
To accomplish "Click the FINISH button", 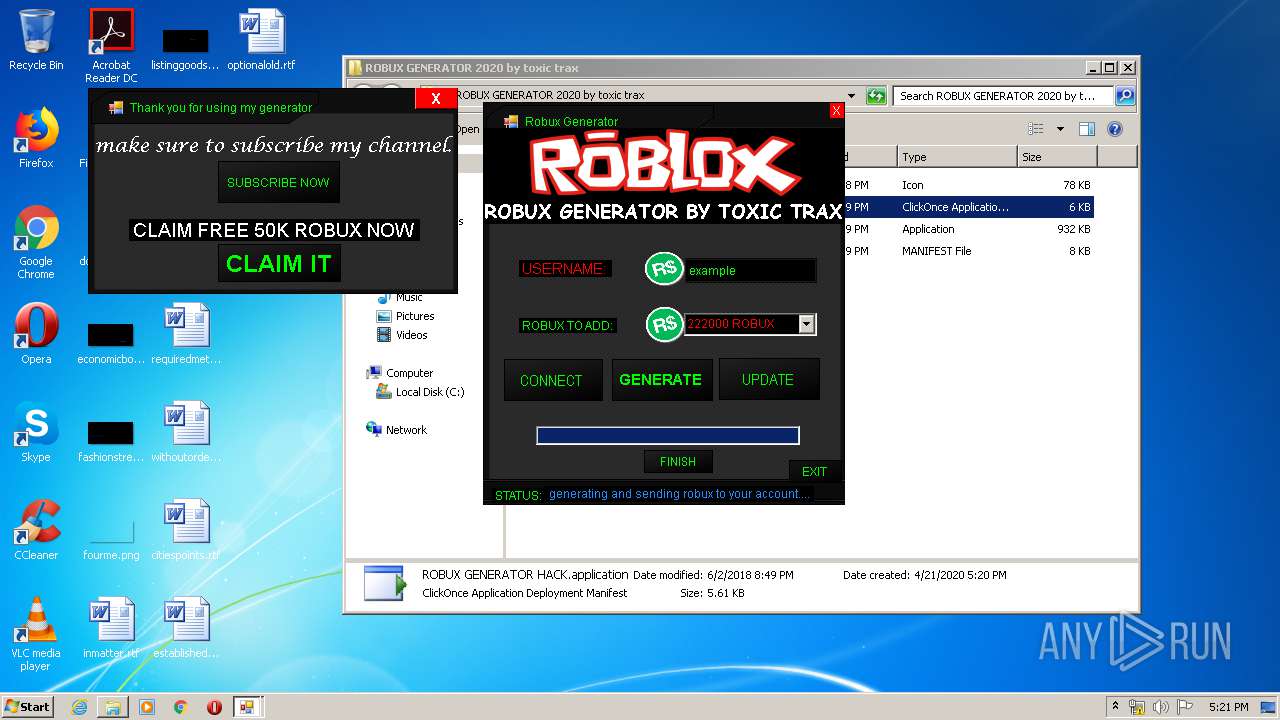I will (678, 461).
